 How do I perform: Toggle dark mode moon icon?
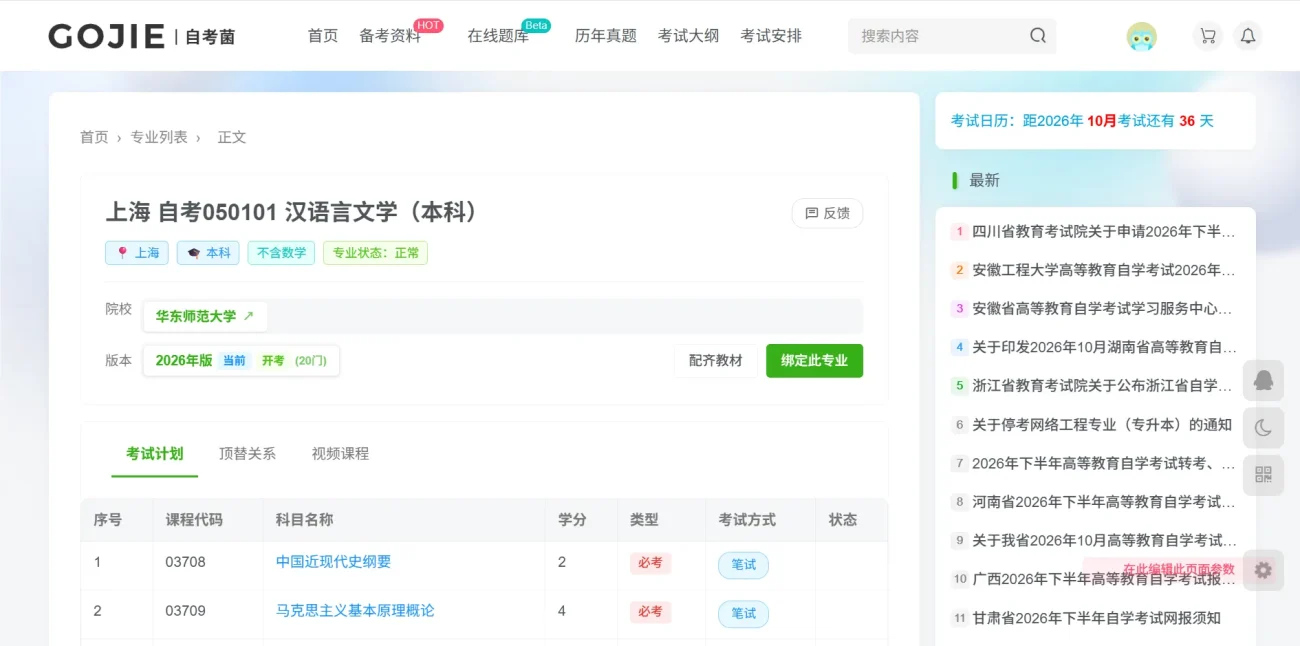1263,428
